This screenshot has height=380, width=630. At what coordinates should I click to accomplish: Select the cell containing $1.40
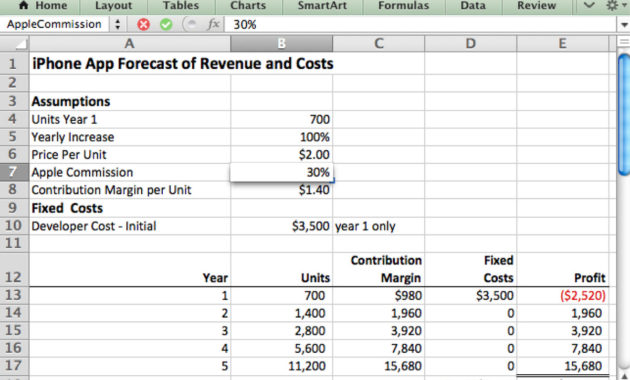(282, 190)
